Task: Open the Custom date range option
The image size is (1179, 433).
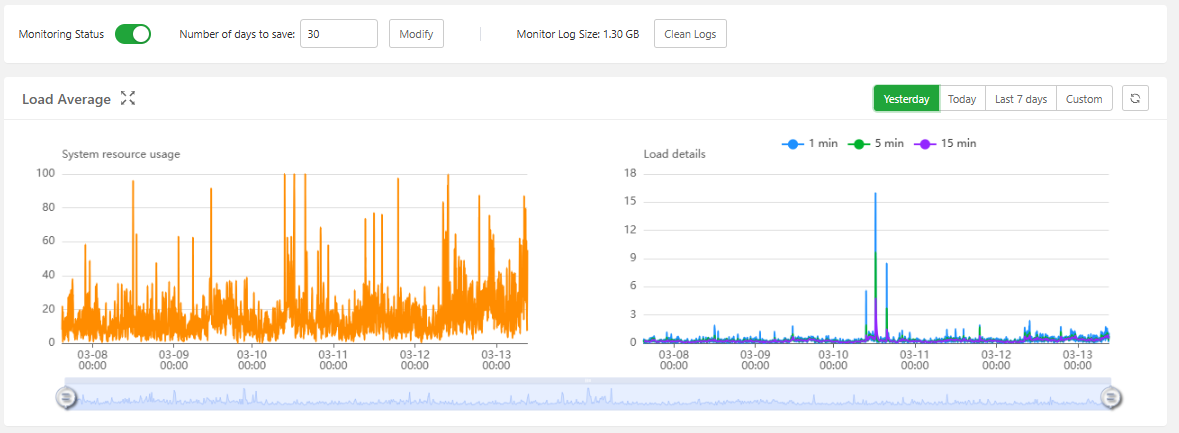Action: 1084,98
